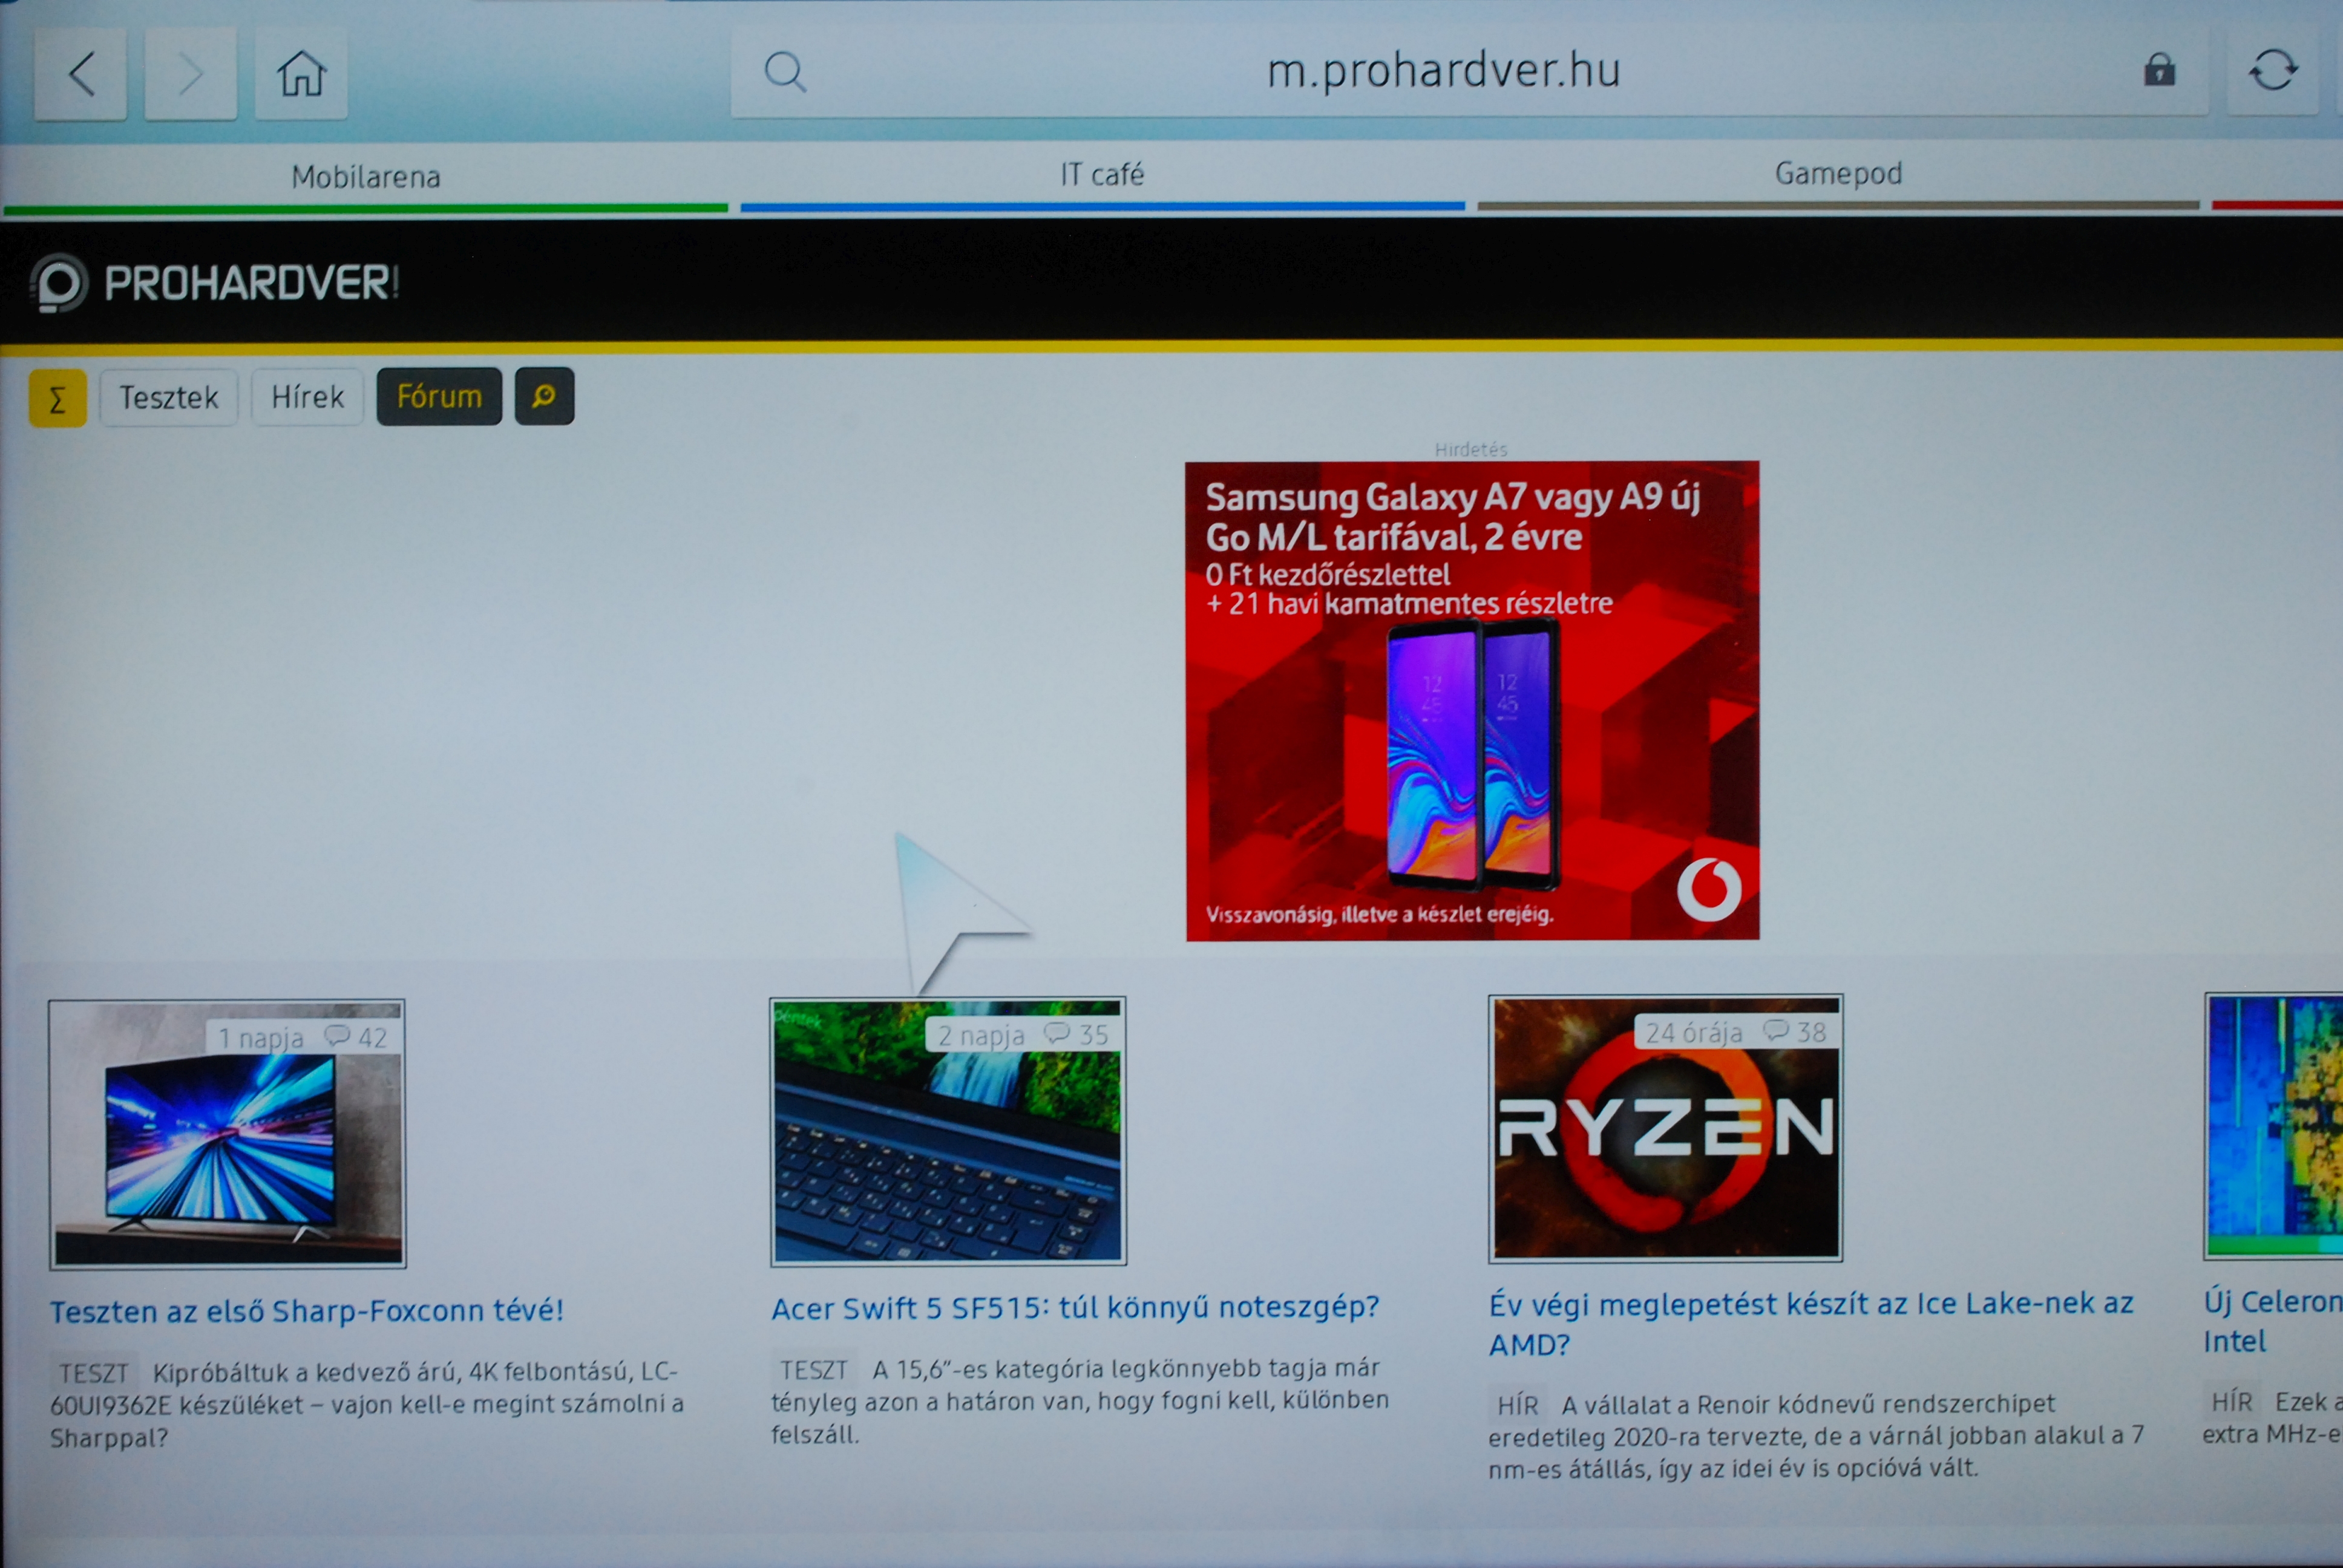This screenshot has width=2343, height=1568.
Task: Click 'A vállalat a Renoir kódnevű' description
Action: point(1816,1436)
